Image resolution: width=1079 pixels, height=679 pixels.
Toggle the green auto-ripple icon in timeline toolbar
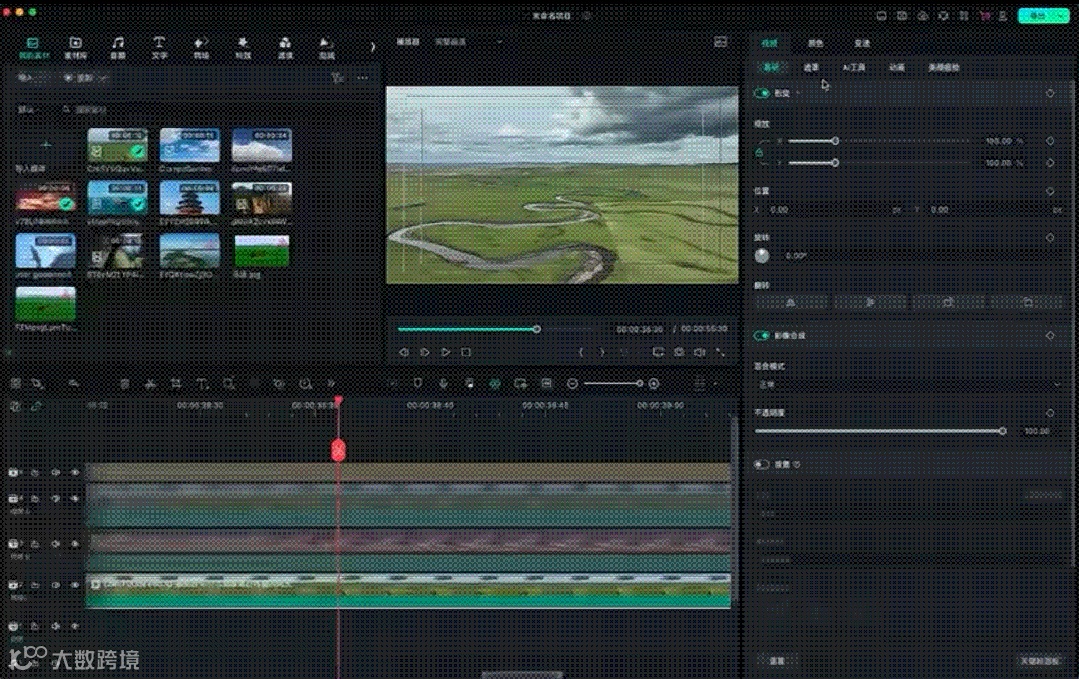(495, 383)
